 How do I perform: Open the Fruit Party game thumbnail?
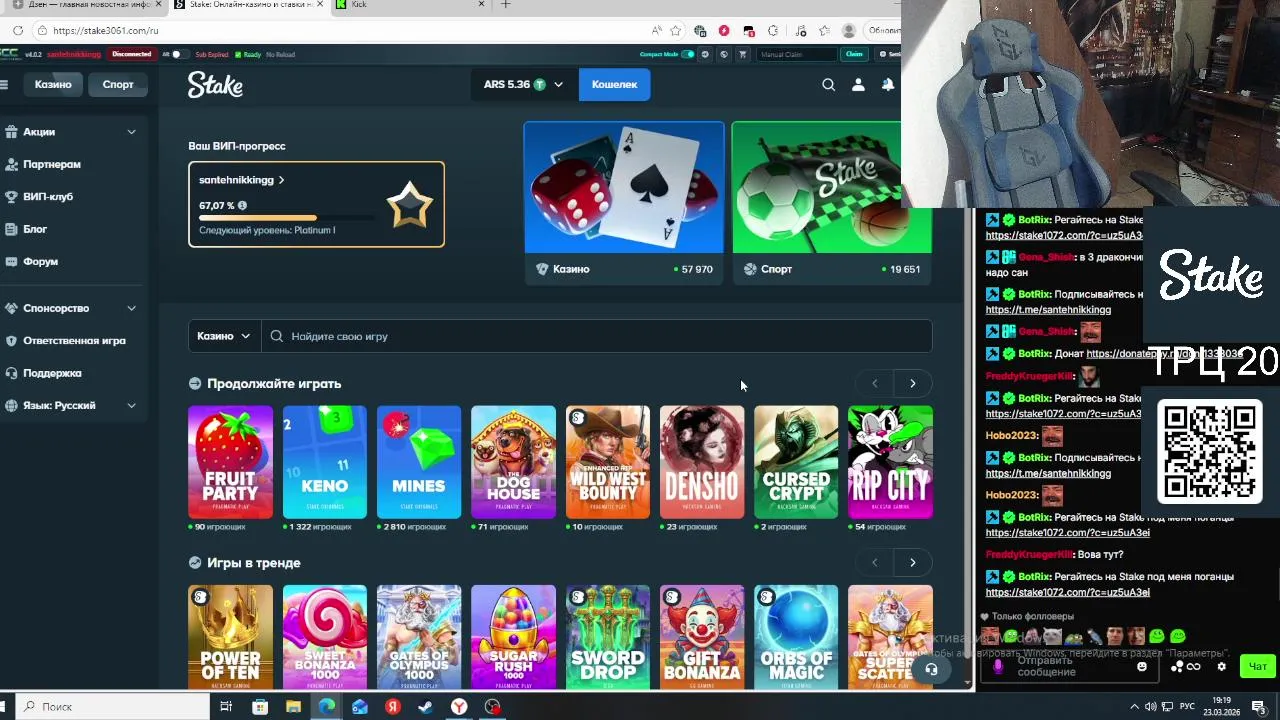click(230, 462)
